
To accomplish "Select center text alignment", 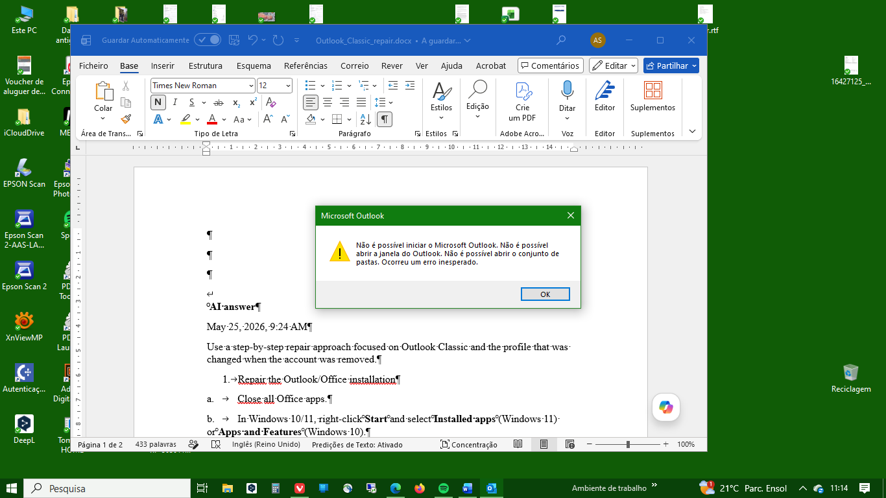I will (327, 102).
